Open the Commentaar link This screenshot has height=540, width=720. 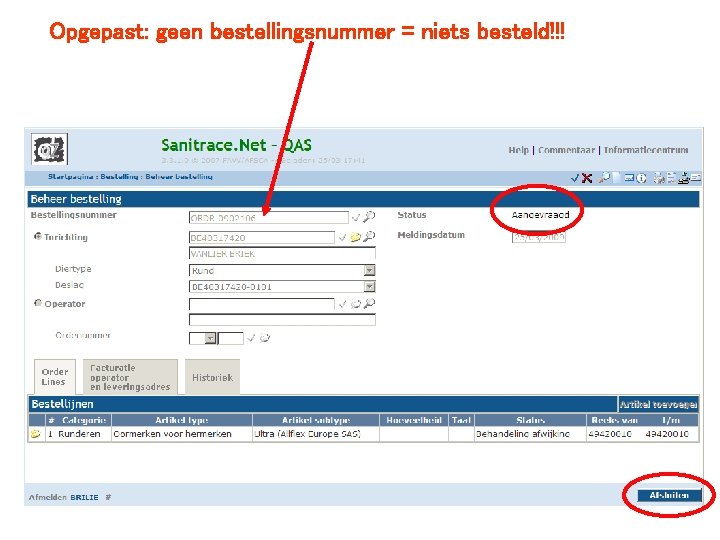(x=566, y=150)
